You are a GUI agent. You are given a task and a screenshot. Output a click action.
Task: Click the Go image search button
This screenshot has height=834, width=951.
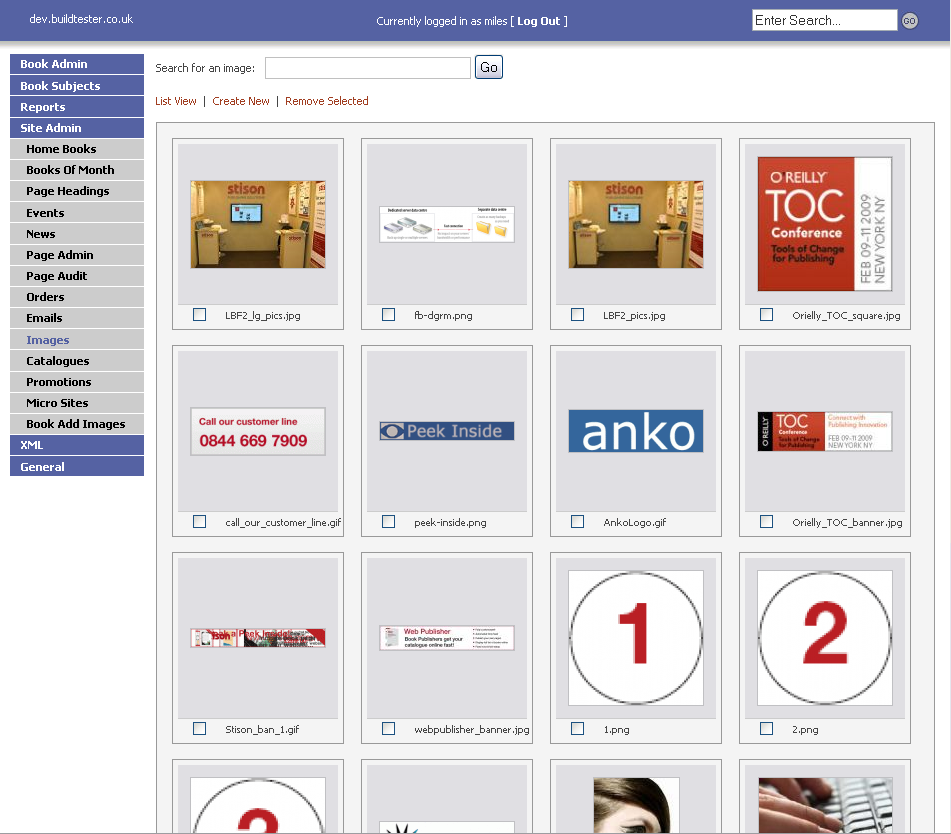tap(489, 67)
